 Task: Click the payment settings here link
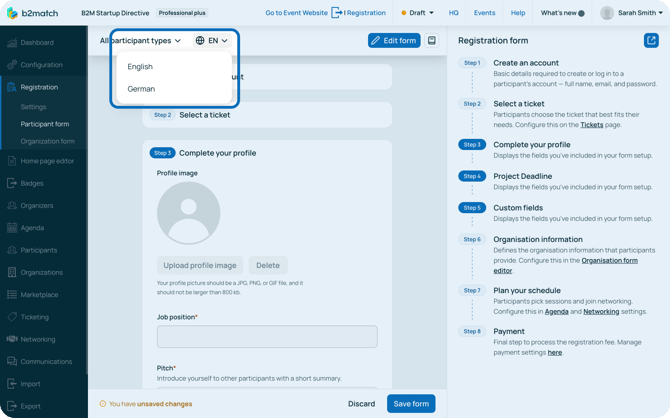555,352
